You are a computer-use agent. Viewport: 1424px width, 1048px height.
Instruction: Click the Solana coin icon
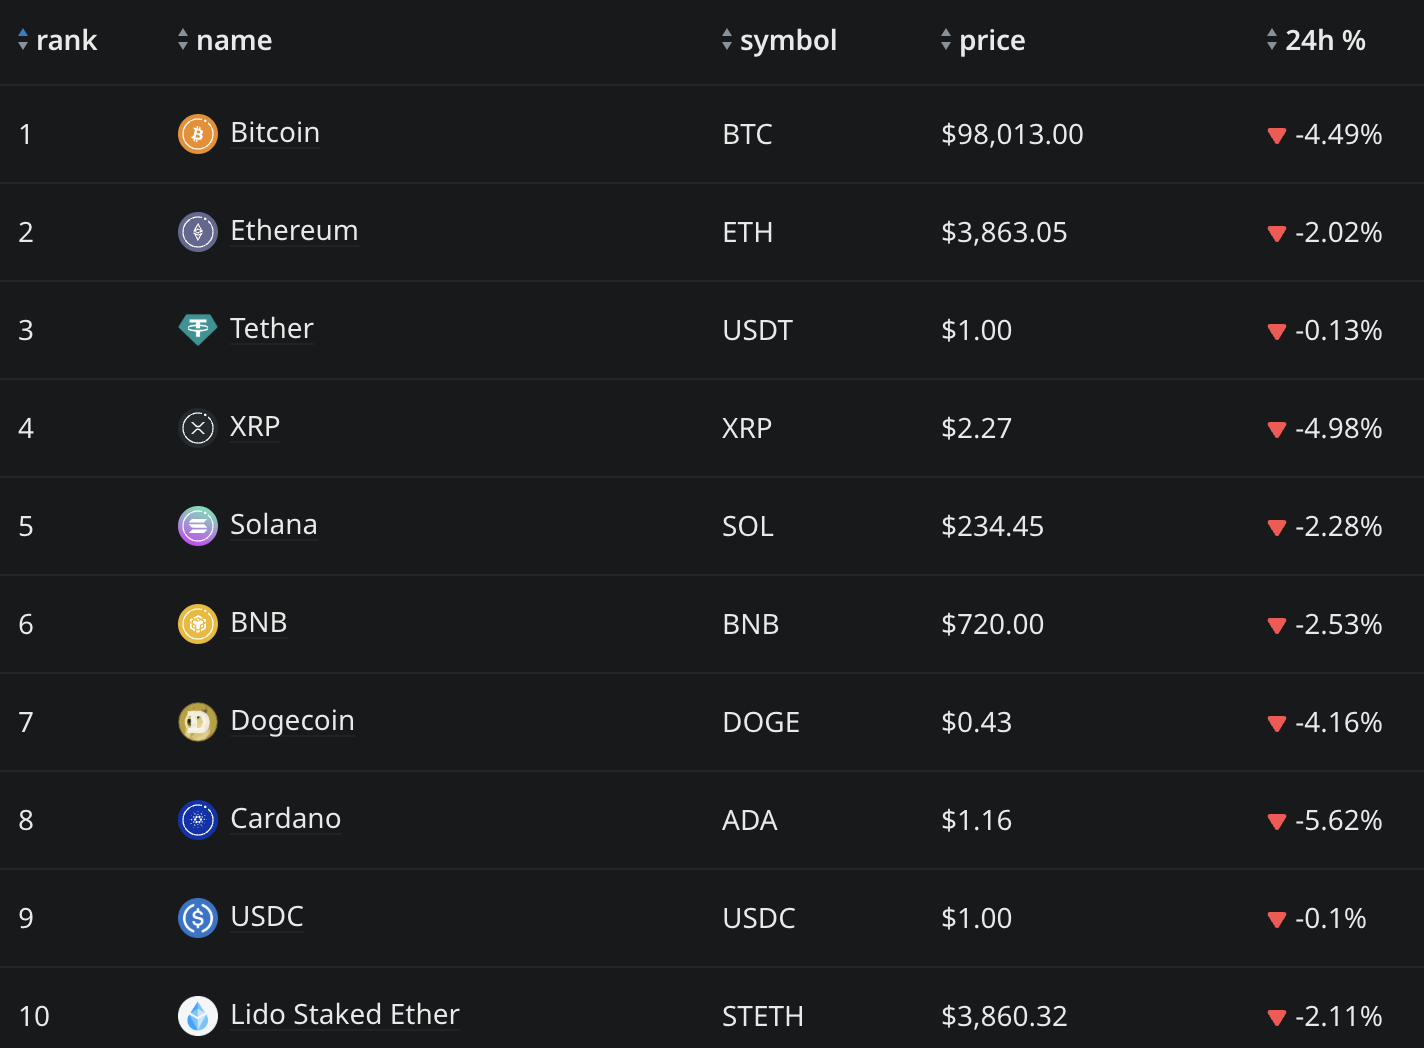pyautogui.click(x=197, y=525)
